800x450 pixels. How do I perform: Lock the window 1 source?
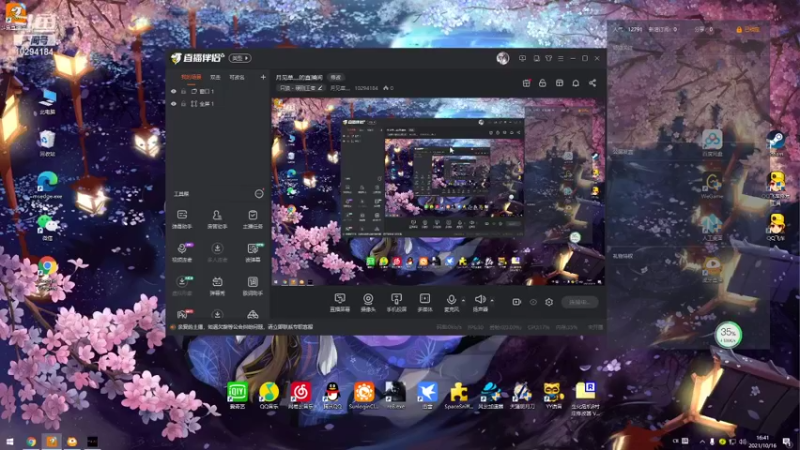point(184,91)
